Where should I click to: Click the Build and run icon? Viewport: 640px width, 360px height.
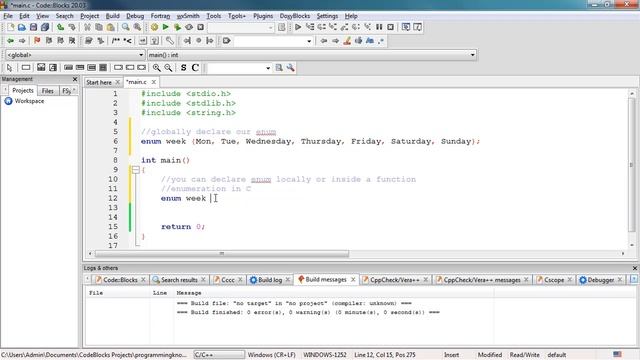click(177, 27)
